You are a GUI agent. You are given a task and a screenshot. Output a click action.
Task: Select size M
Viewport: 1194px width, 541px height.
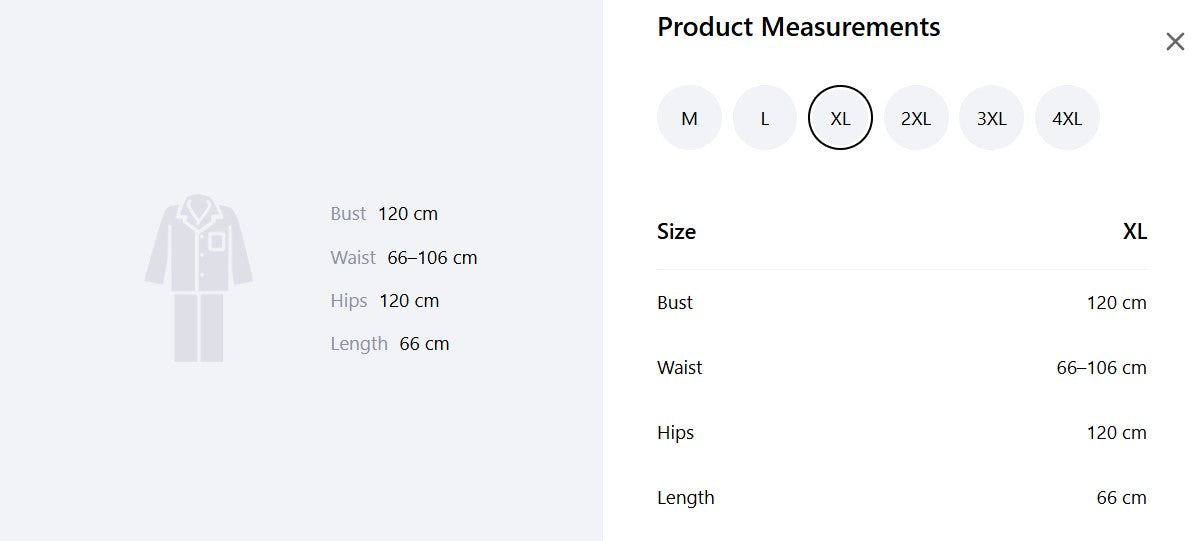coord(689,118)
